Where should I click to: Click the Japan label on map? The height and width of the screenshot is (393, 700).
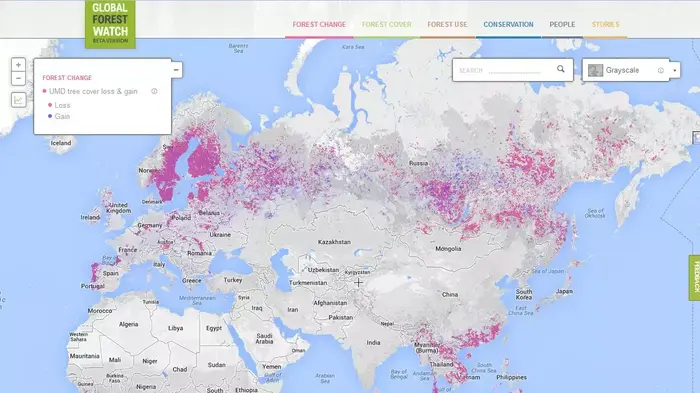(x=564, y=291)
